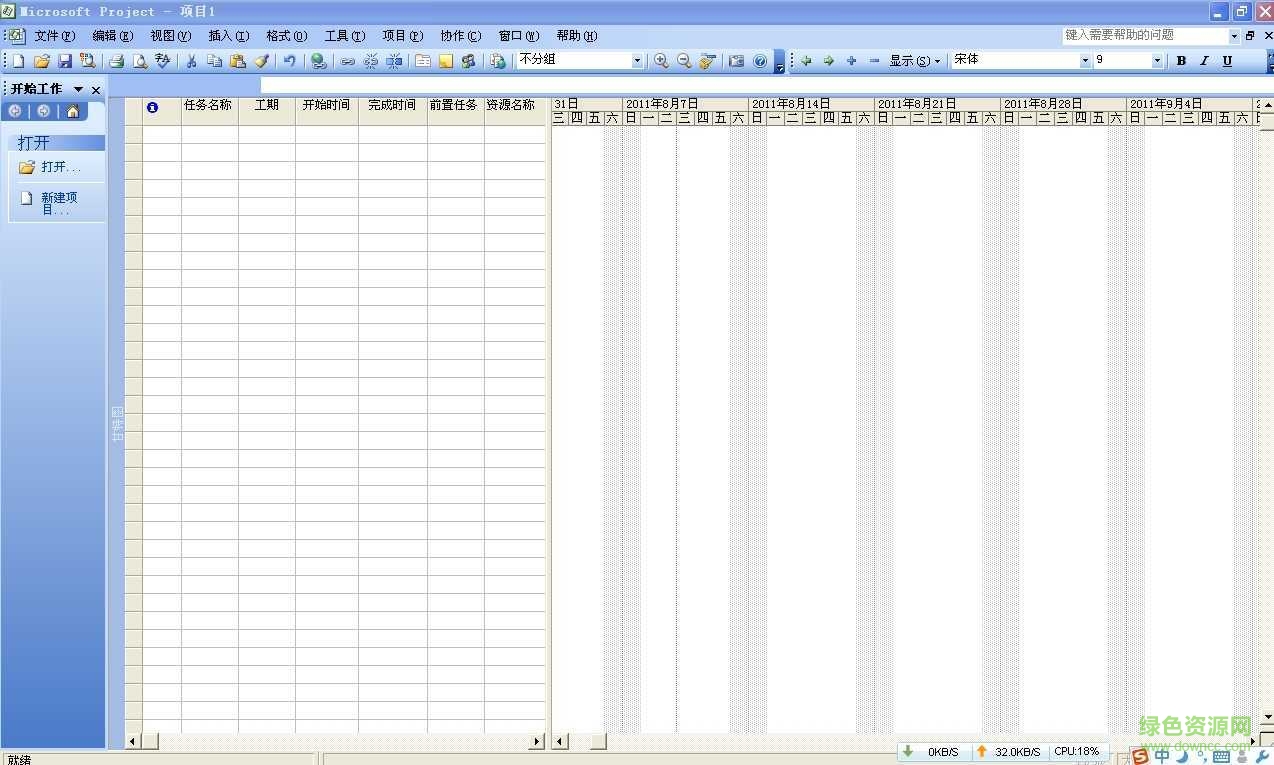
Task: Open Task Information icon
Action: 423,61
